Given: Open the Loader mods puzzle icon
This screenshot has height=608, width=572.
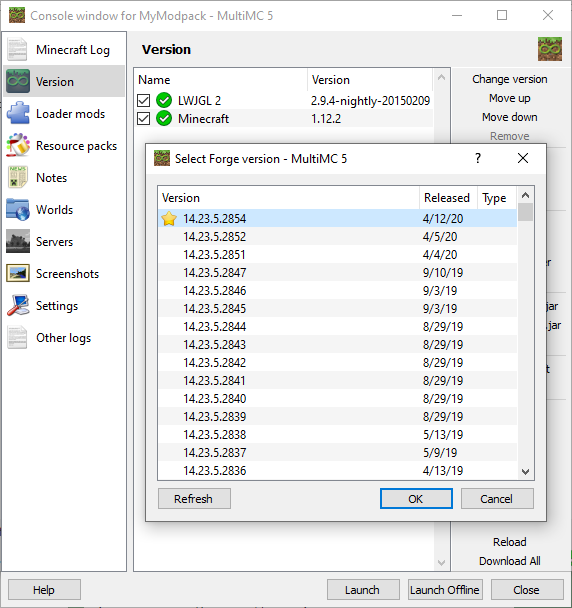Looking at the screenshot, I should click(18, 113).
